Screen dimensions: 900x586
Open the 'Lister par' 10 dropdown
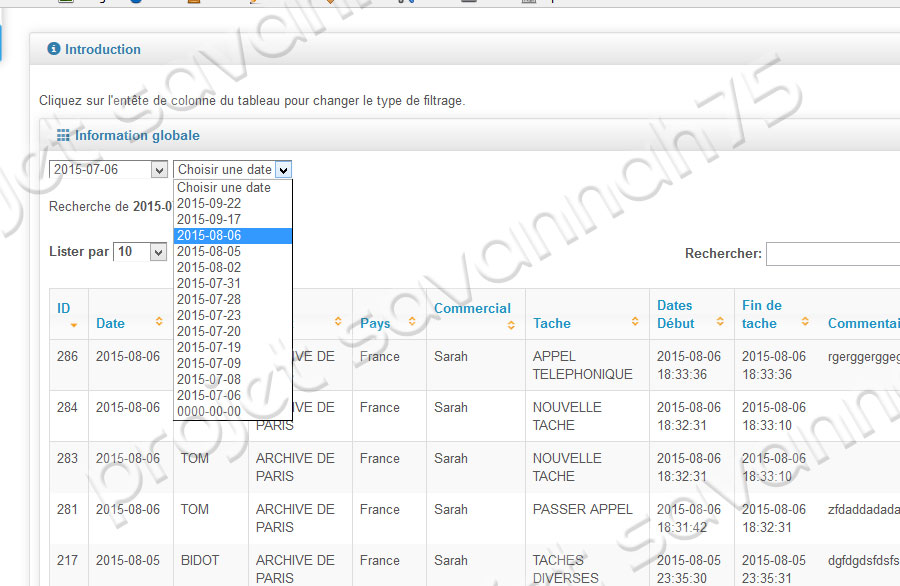tap(157, 252)
